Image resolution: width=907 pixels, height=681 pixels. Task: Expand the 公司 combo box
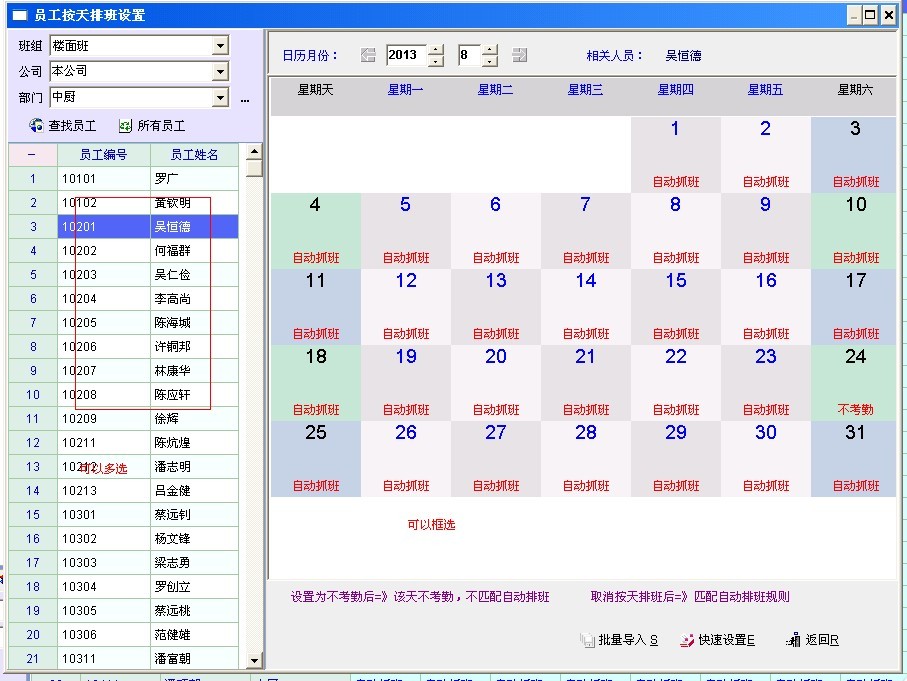pos(220,72)
